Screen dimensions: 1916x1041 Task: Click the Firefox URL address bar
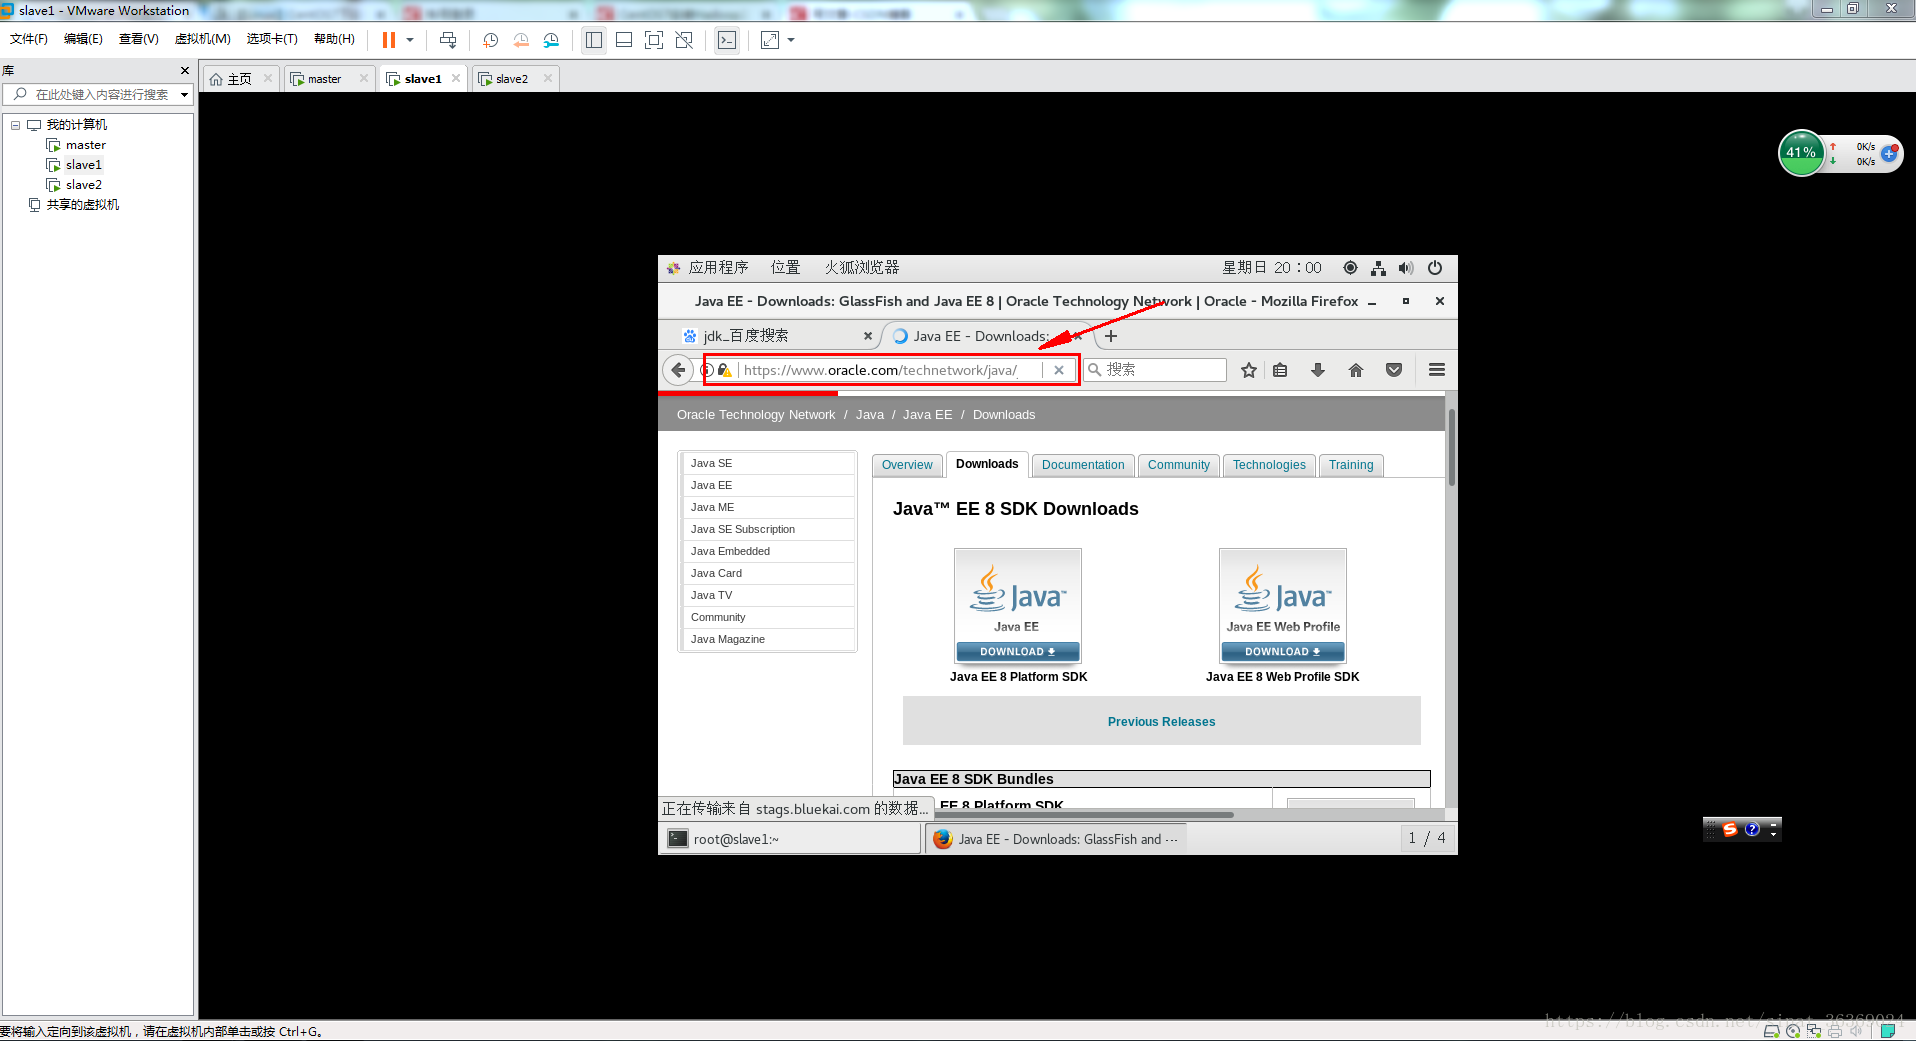890,370
